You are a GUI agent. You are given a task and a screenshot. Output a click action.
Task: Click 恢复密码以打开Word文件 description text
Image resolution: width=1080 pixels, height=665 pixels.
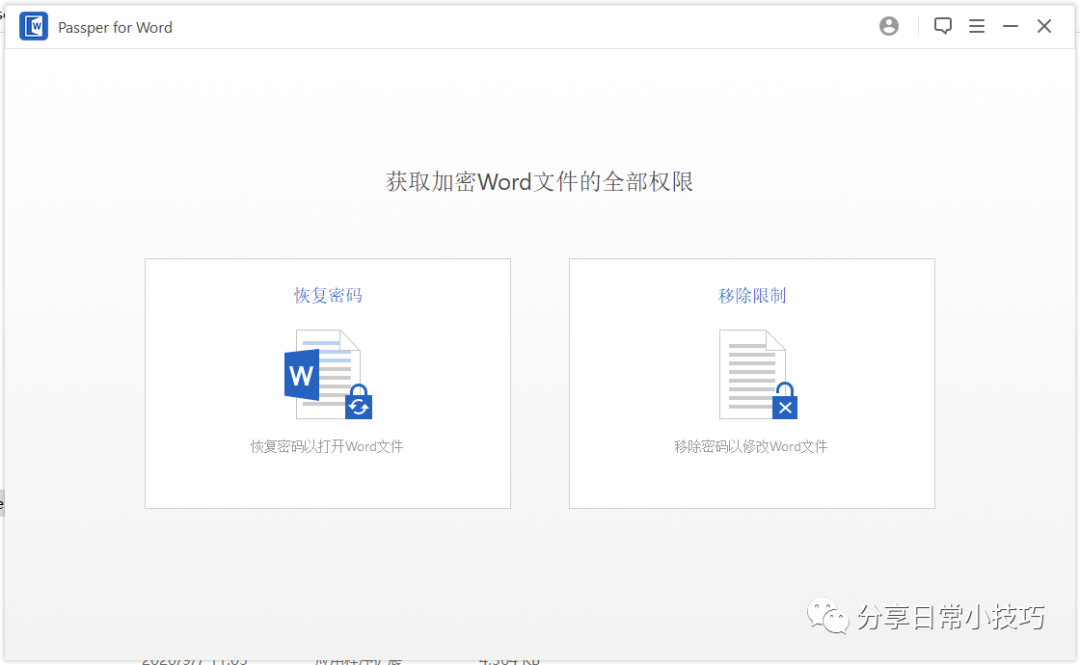[326, 447]
